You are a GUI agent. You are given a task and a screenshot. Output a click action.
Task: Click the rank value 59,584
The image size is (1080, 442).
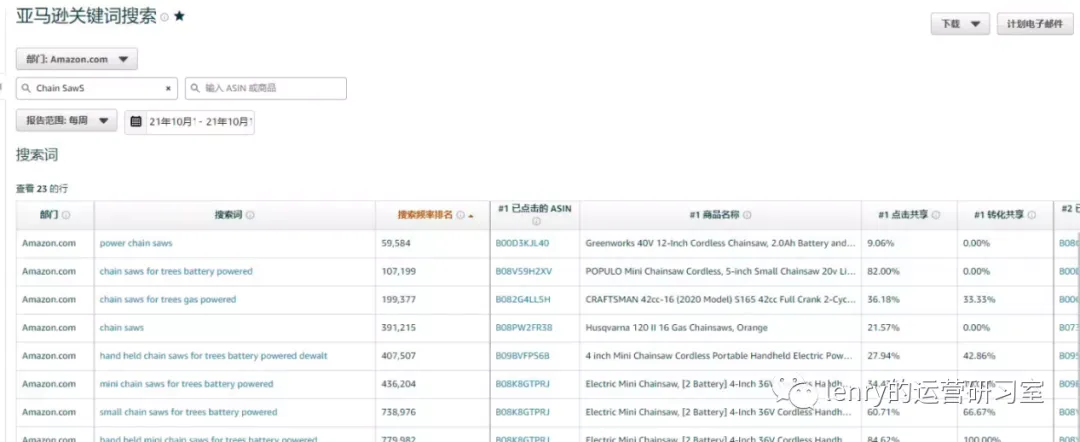(x=397, y=243)
